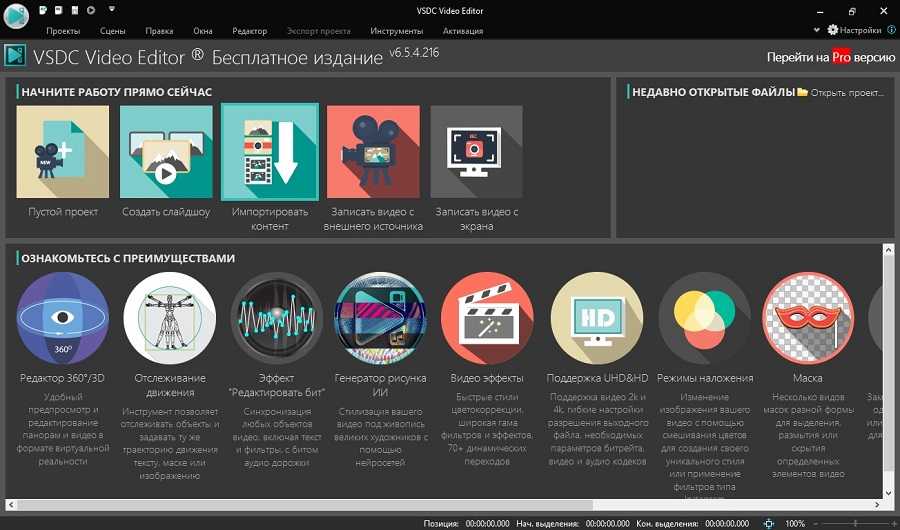This screenshot has width=900, height=530.
Task: Click the Empty project (Пустой проект) icon
Action: point(63,152)
